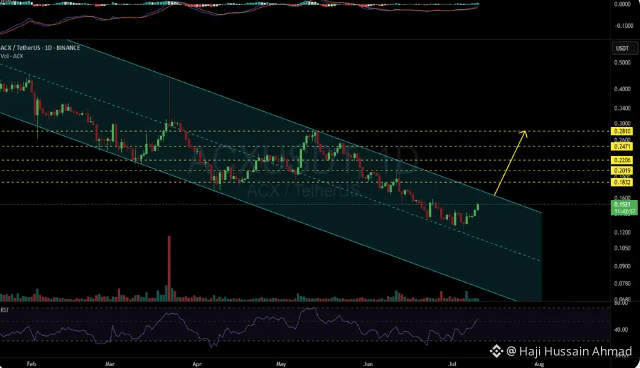Click the Jul label on time axis

[x=452, y=364]
